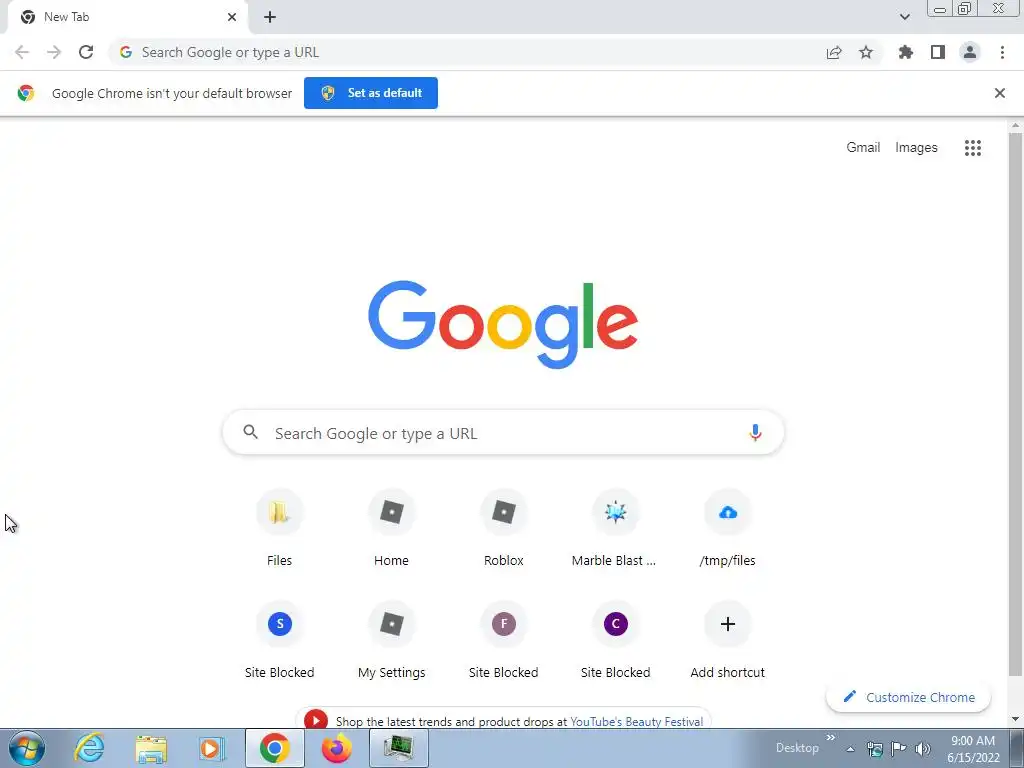Open the share this page icon
The width and height of the screenshot is (1024, 768).
point(834,52)
